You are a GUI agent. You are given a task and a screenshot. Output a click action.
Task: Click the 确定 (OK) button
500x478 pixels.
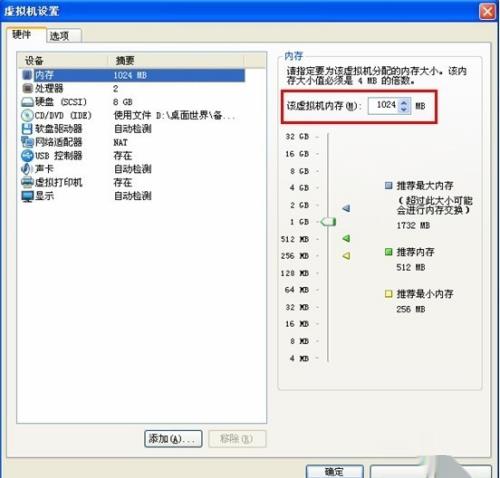click(x=335, y=471)
